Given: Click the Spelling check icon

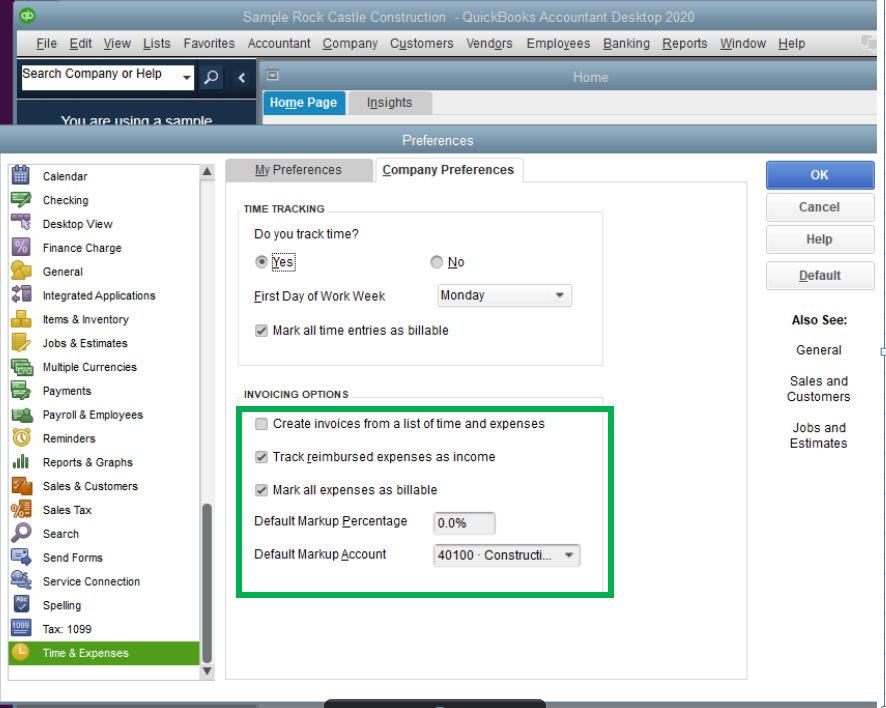Looking at the screenshot, I should coord(21,605).
